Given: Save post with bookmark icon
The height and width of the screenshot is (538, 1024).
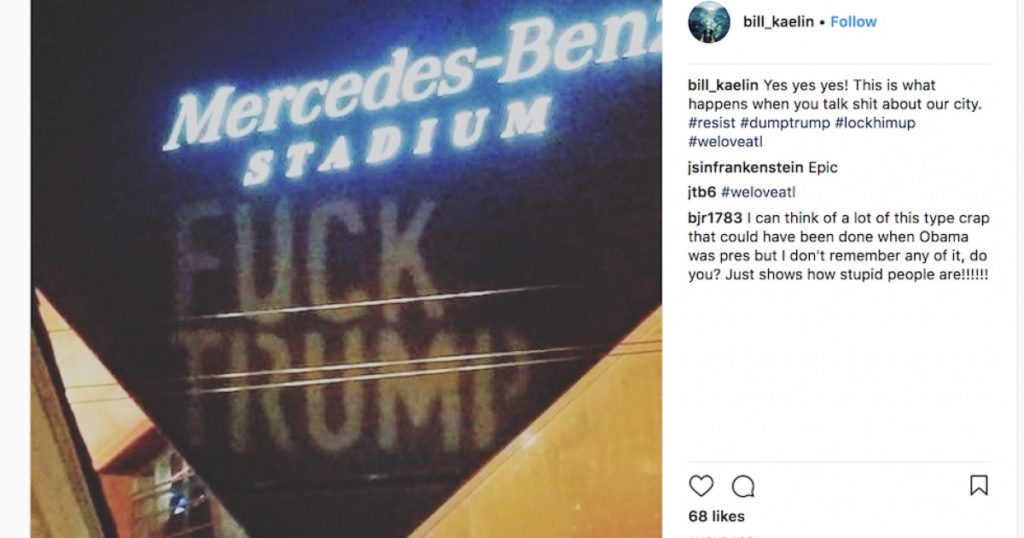Looking at the screenshot, I should tap(978, 485).
